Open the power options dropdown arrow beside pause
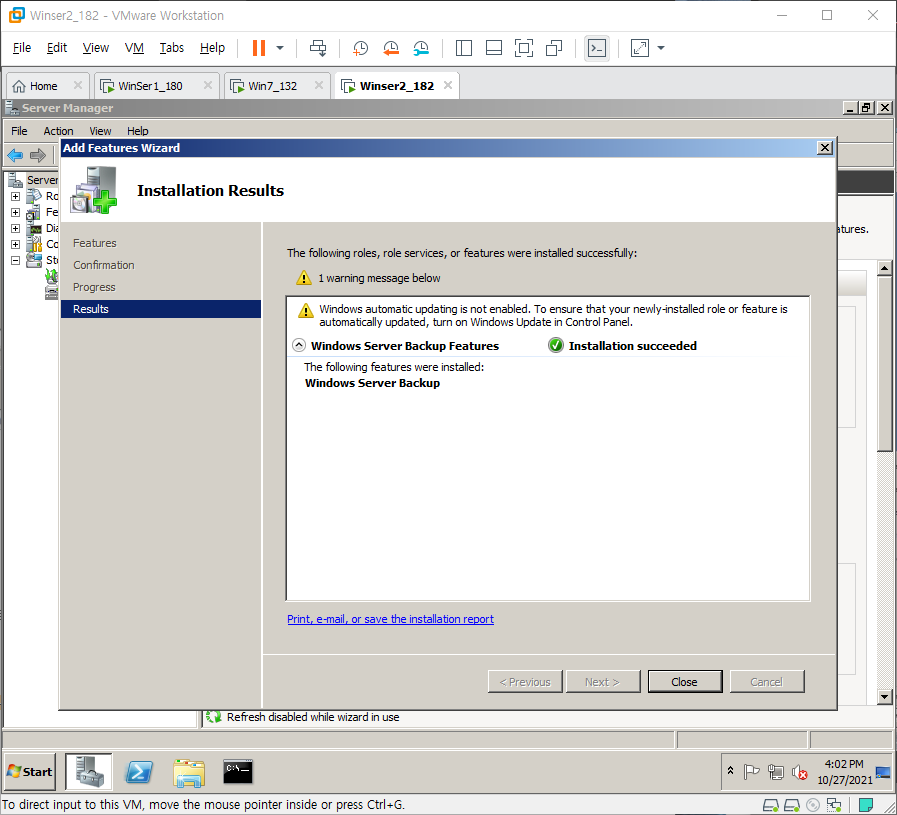The height and width of the screenshot is (815, 897). [280, 48]
